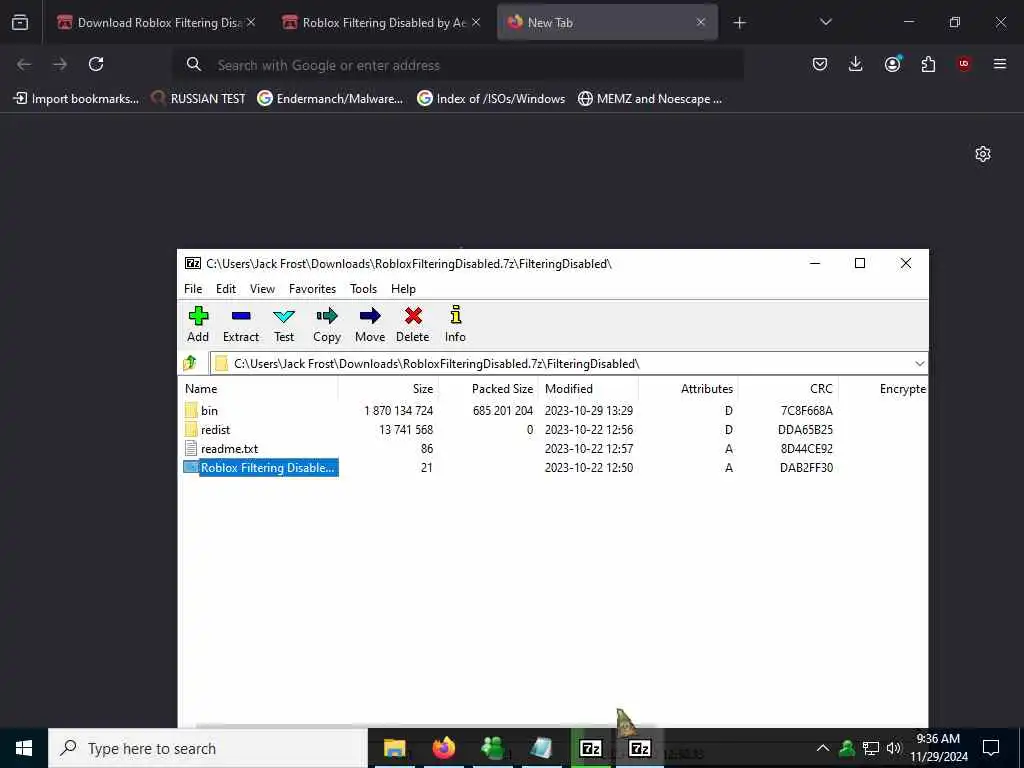The height and width of the screenshot is (768, 1024).
Task: Click Import bookmarks... in bookmarks bar
Action: (76, 99)
